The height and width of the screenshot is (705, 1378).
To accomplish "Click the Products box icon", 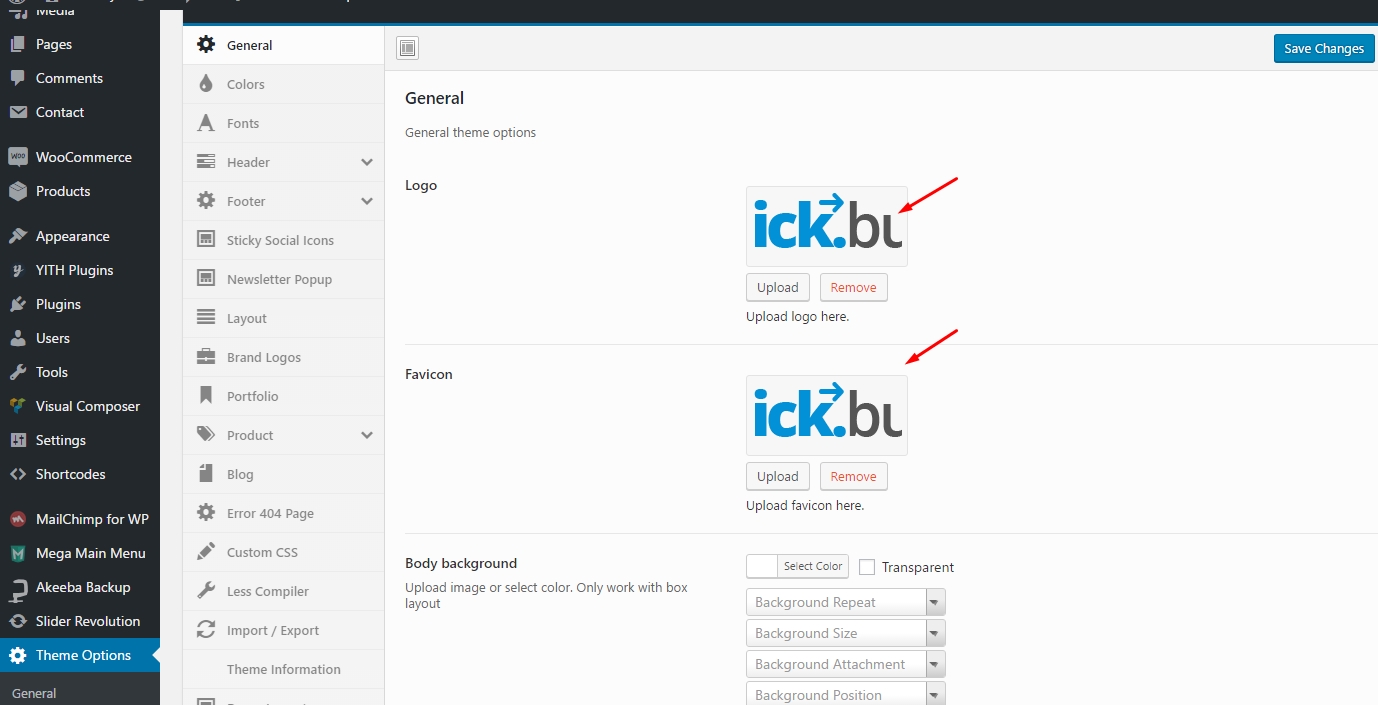I will tap(17, 191).
